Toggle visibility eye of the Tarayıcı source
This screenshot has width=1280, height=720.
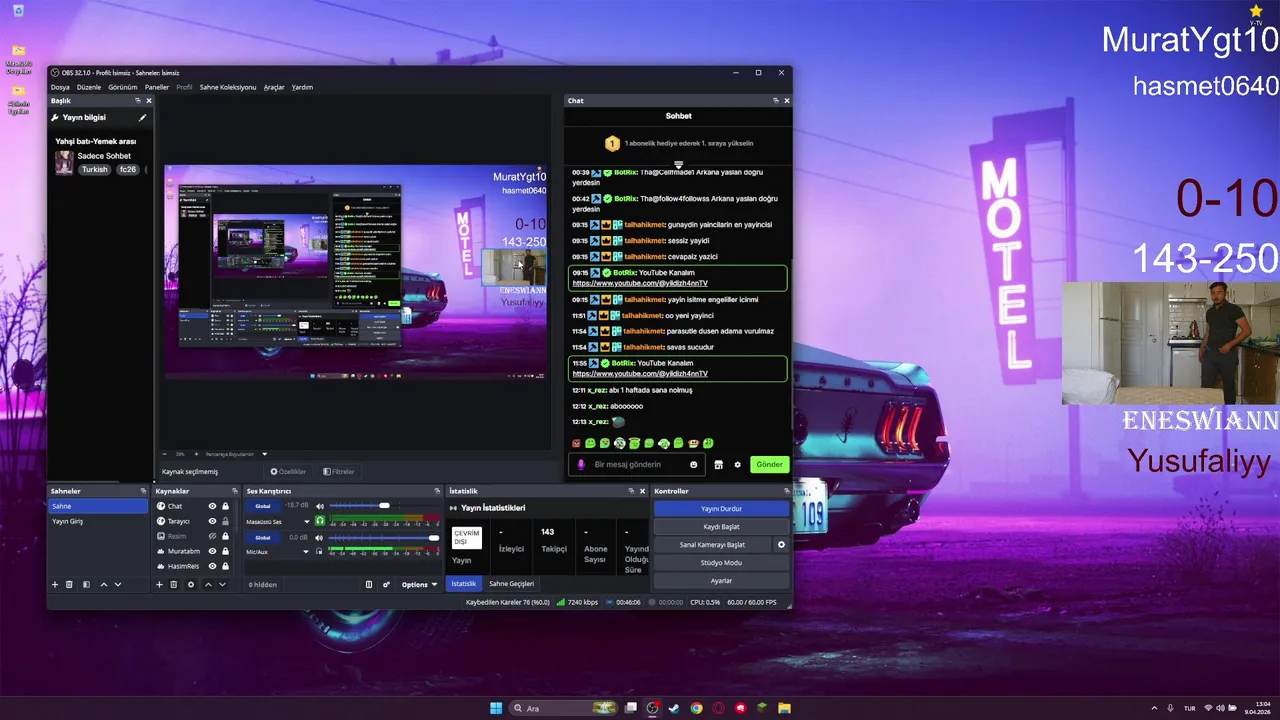[212, 521]
